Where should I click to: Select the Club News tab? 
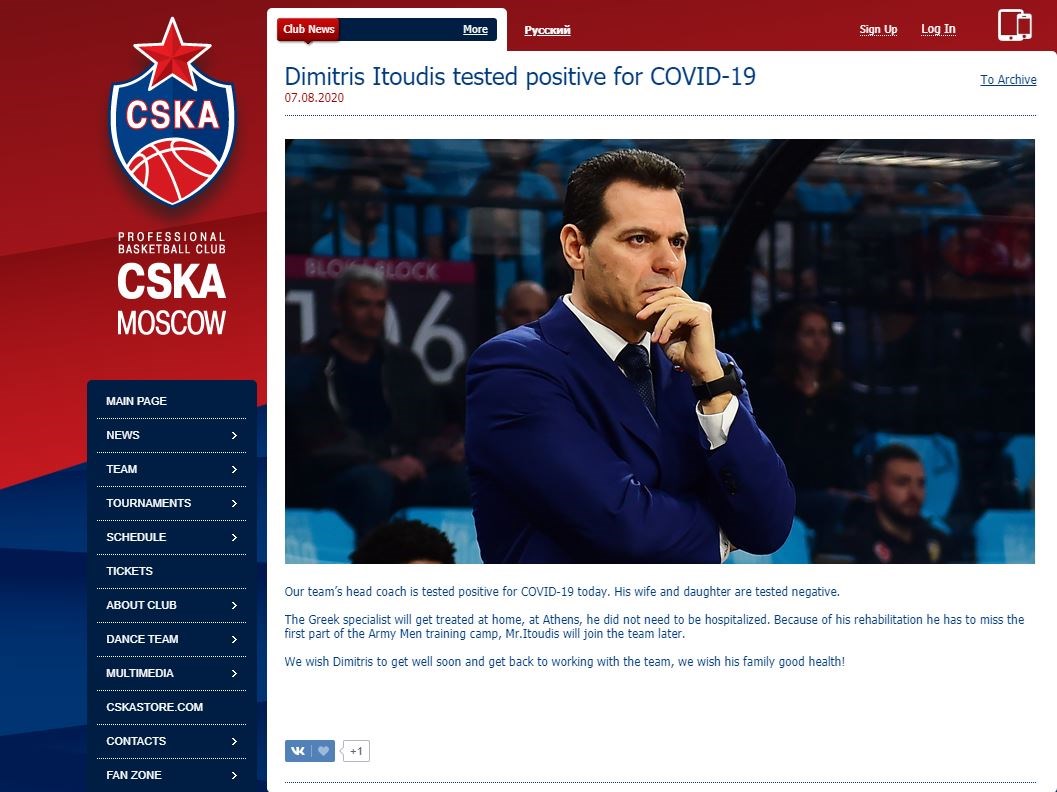(308, 29)
